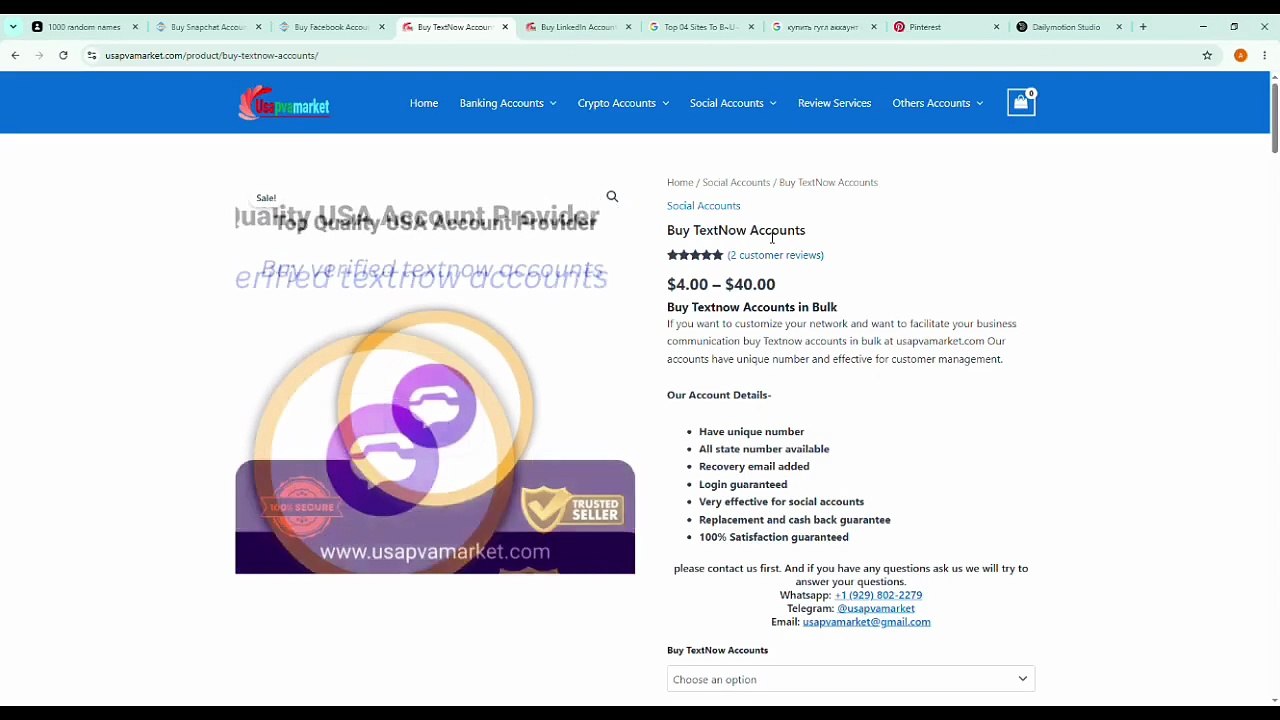Click the usapvamarket@gmail.com email link
This screenshot has width=1280, height=720.
[x=866, y=622]
